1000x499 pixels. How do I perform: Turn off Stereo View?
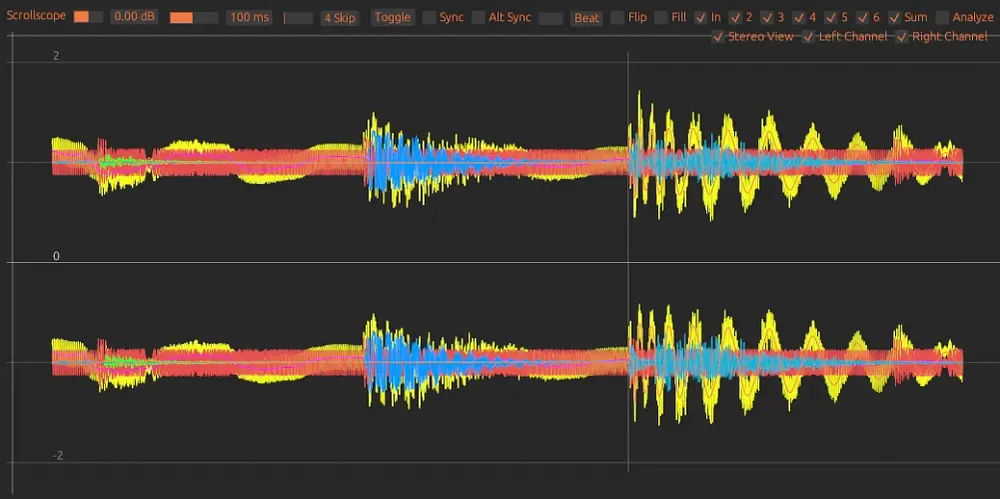718,37
